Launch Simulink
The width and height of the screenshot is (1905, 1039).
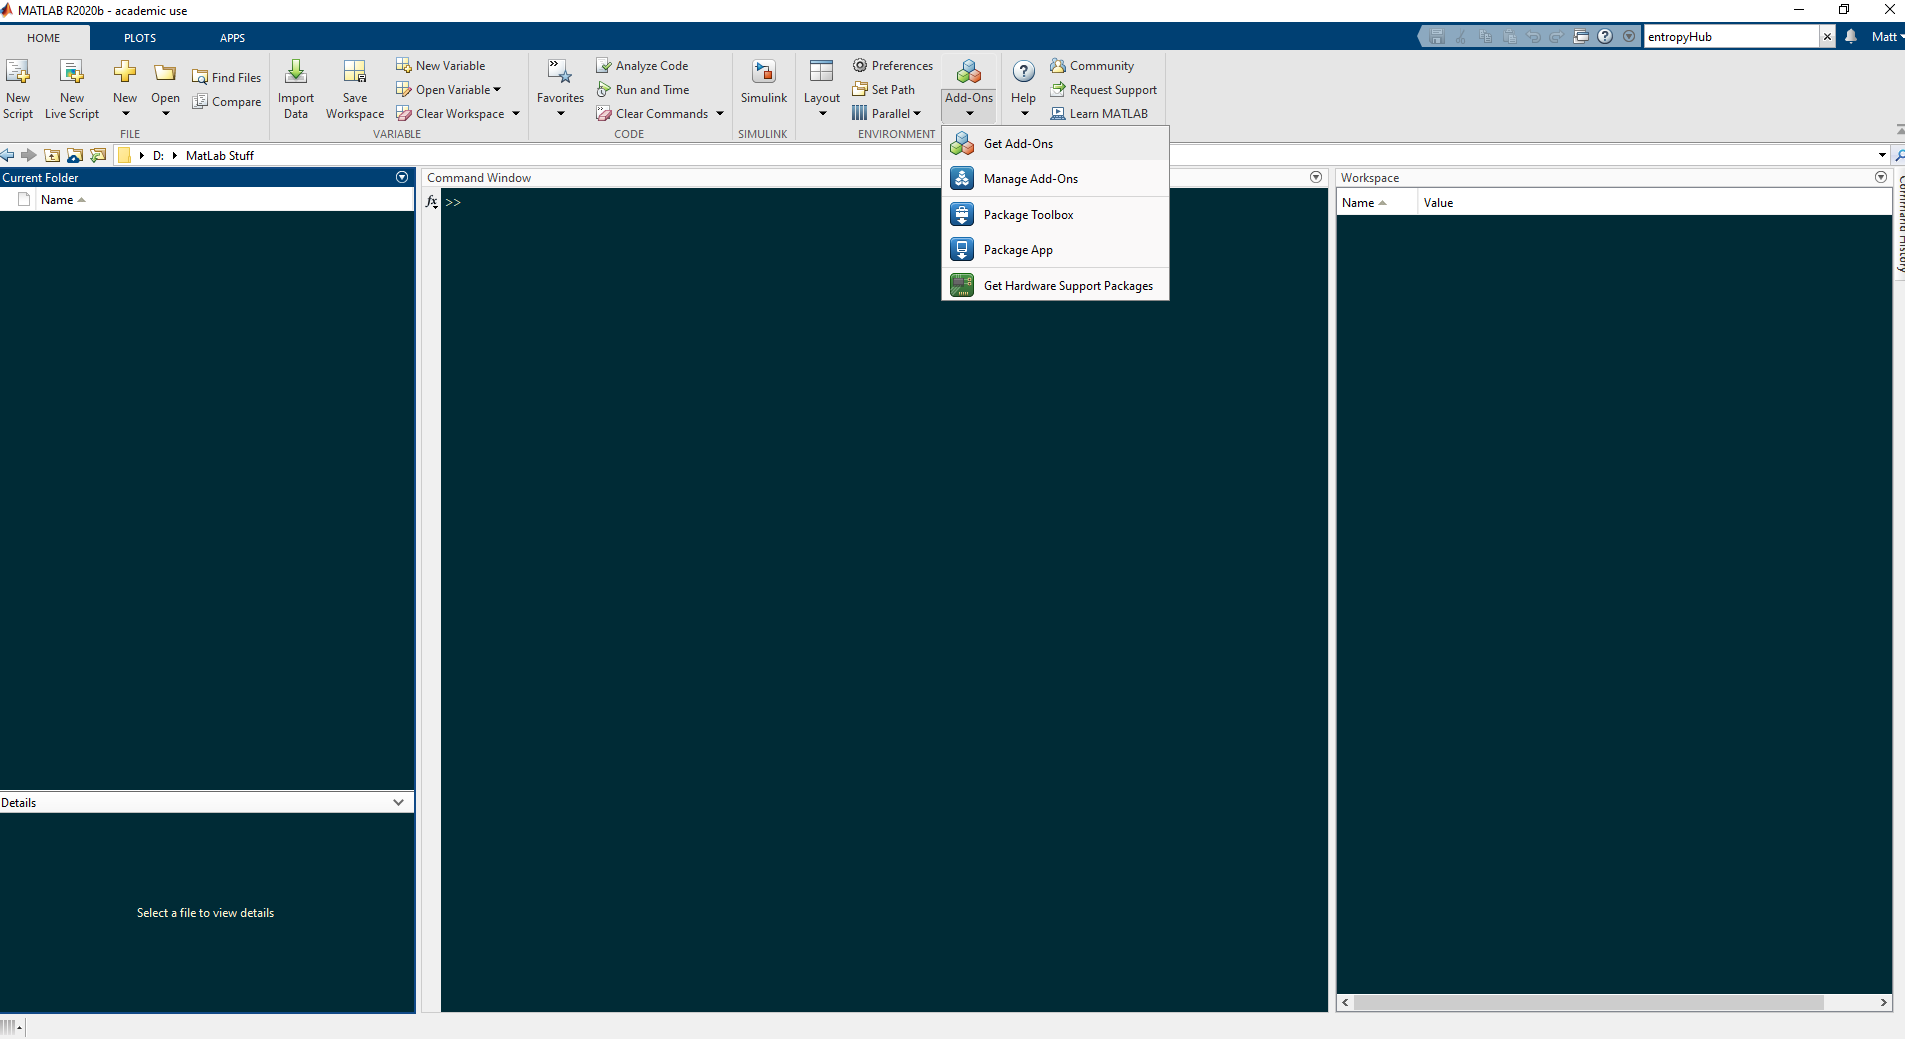click(764, 83)
